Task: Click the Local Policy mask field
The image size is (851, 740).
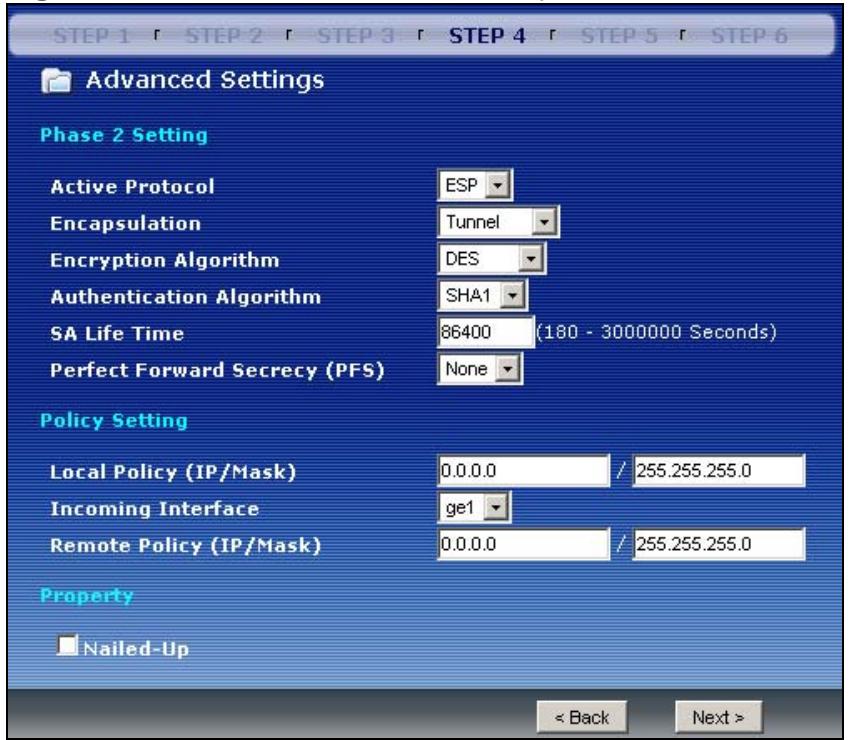Action: (719, 470)
